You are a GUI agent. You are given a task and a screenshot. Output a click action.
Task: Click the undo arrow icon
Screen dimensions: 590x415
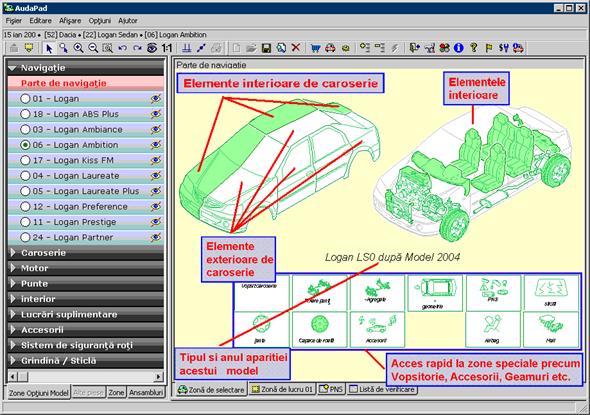(x=122, y=48)
